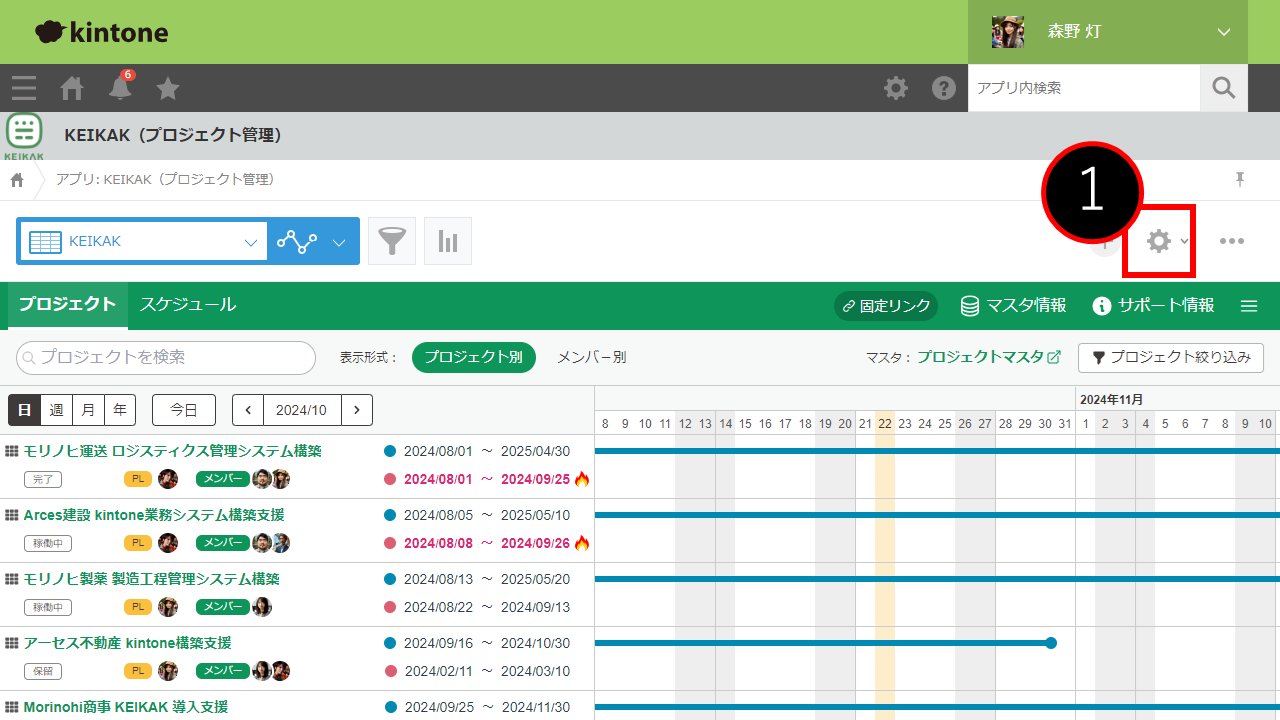Select the 日 scale toggle
This screenshot has width=1280, height=720.
[x=24, y=410]
